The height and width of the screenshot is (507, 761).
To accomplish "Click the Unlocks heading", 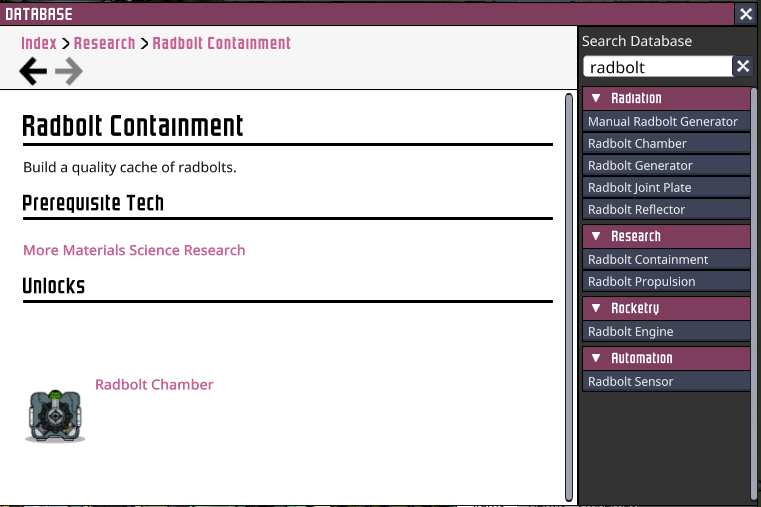I will pos(53,286).
